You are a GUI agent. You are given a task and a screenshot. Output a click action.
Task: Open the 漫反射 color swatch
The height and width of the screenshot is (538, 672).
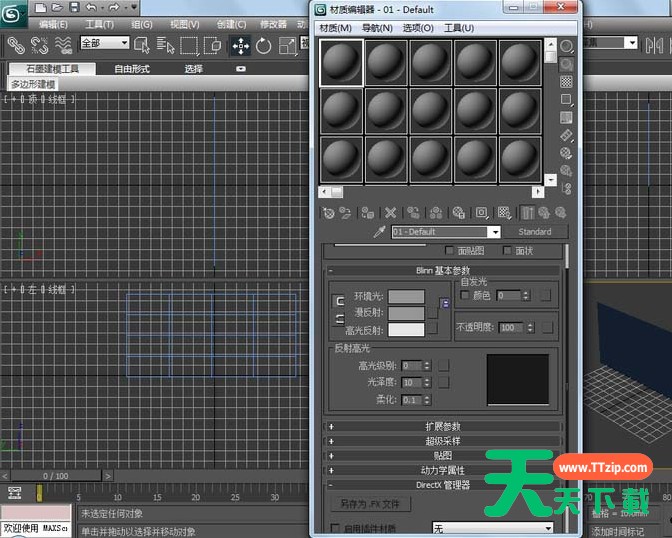tap(406, 313)
